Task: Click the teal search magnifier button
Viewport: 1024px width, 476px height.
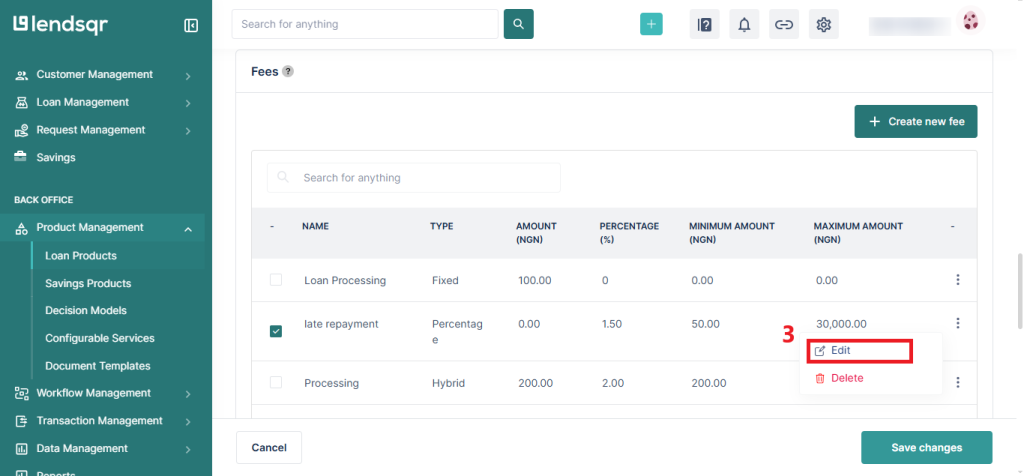Action: point(518,24)
